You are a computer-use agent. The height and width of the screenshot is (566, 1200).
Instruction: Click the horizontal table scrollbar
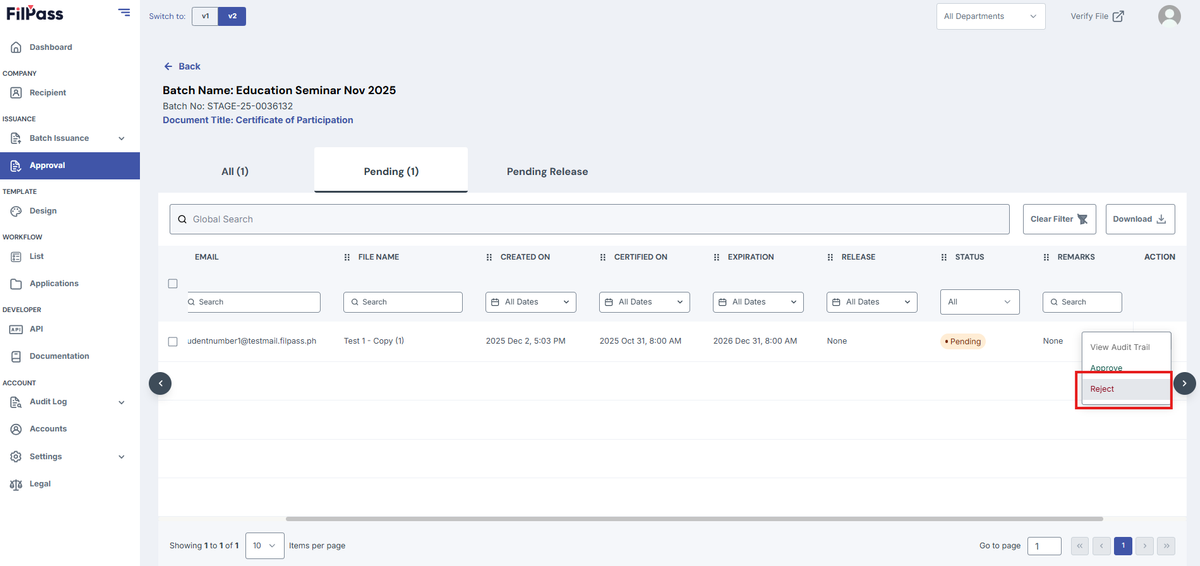694,519
